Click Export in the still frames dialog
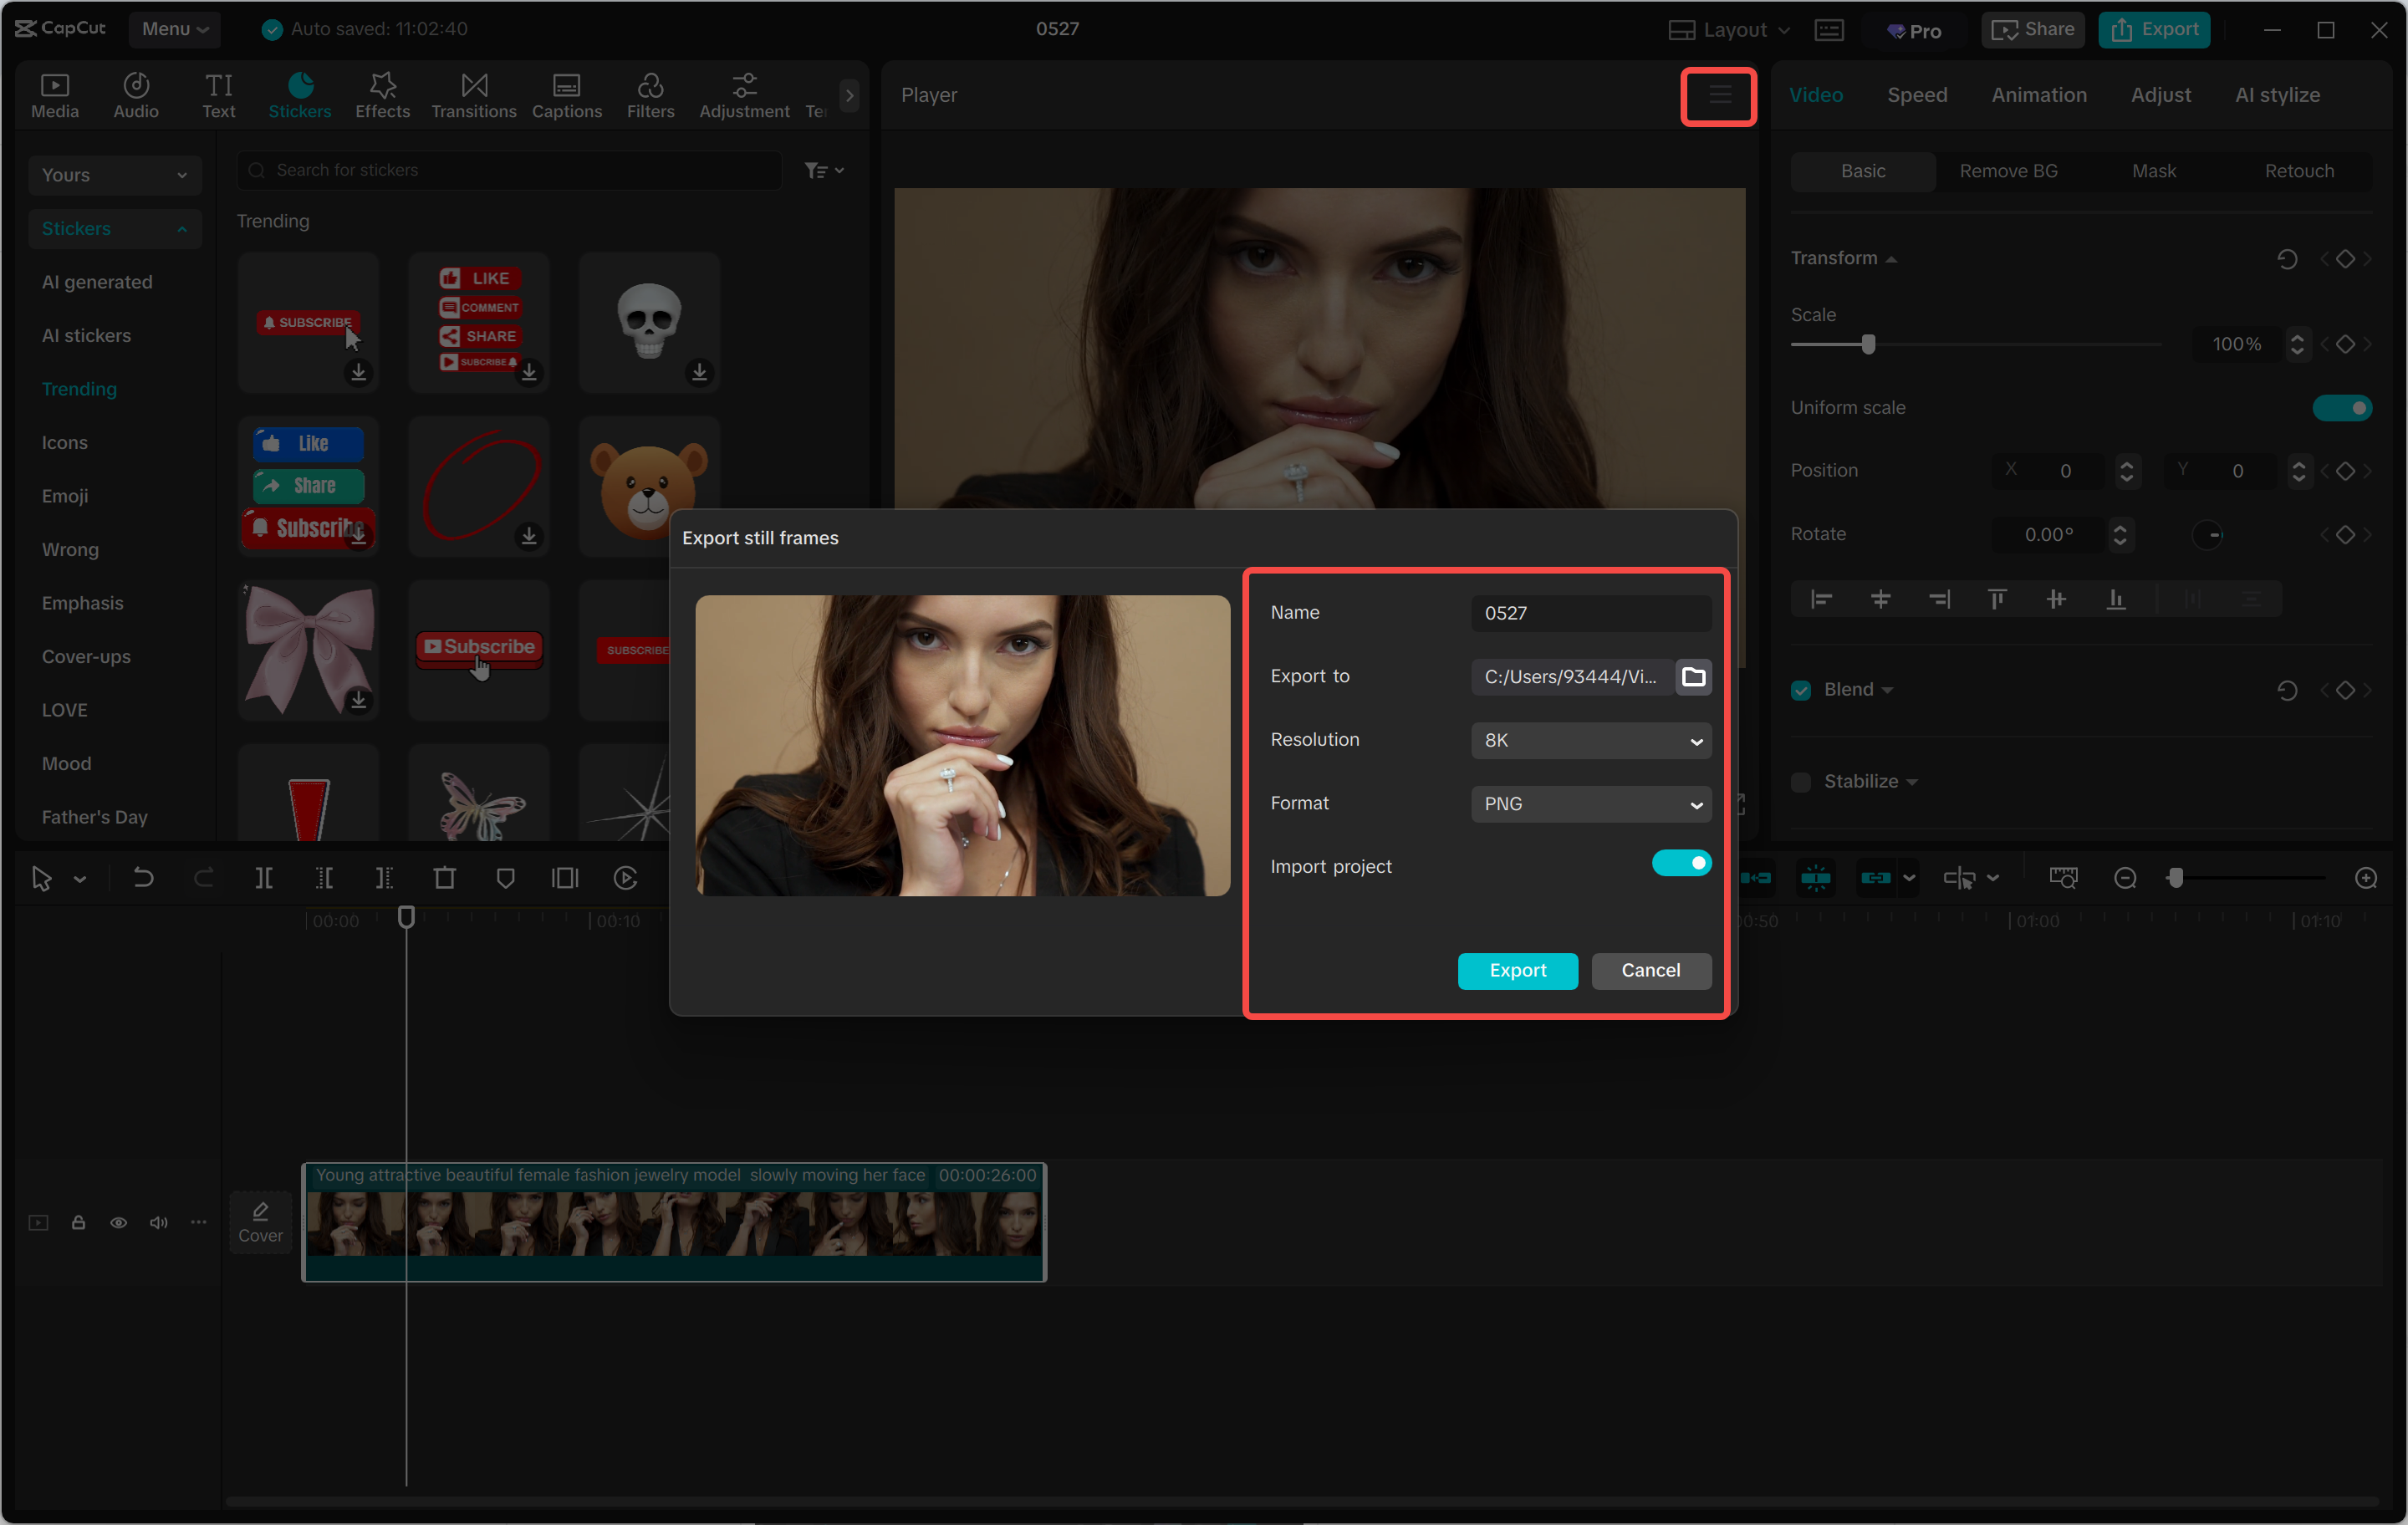2408x1525 pixels. coord(1517,970)
